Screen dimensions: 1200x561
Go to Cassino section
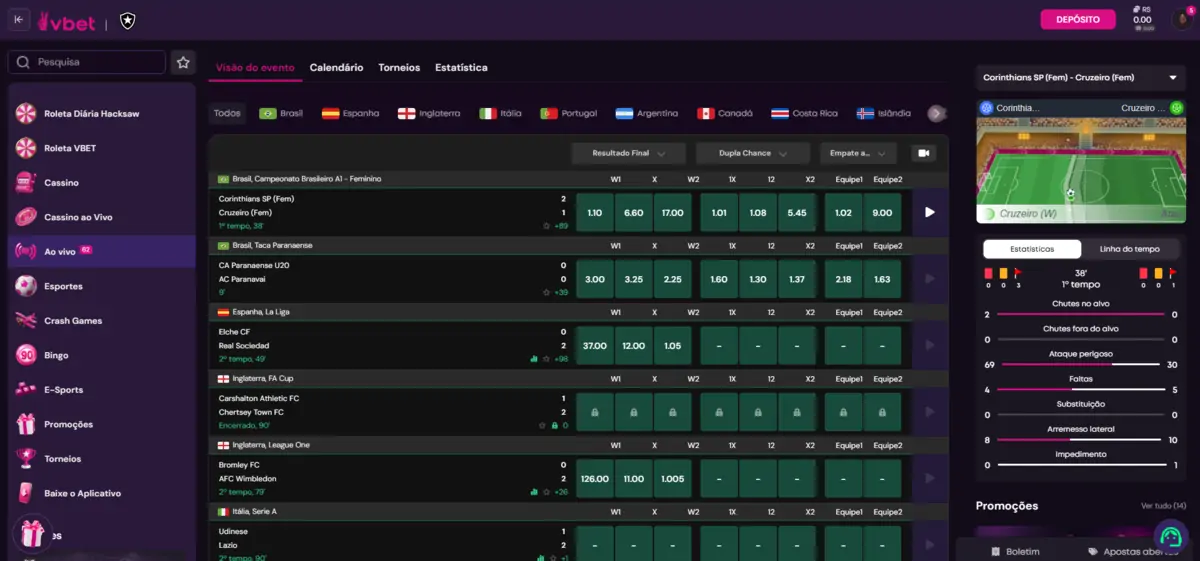point(100,183)
